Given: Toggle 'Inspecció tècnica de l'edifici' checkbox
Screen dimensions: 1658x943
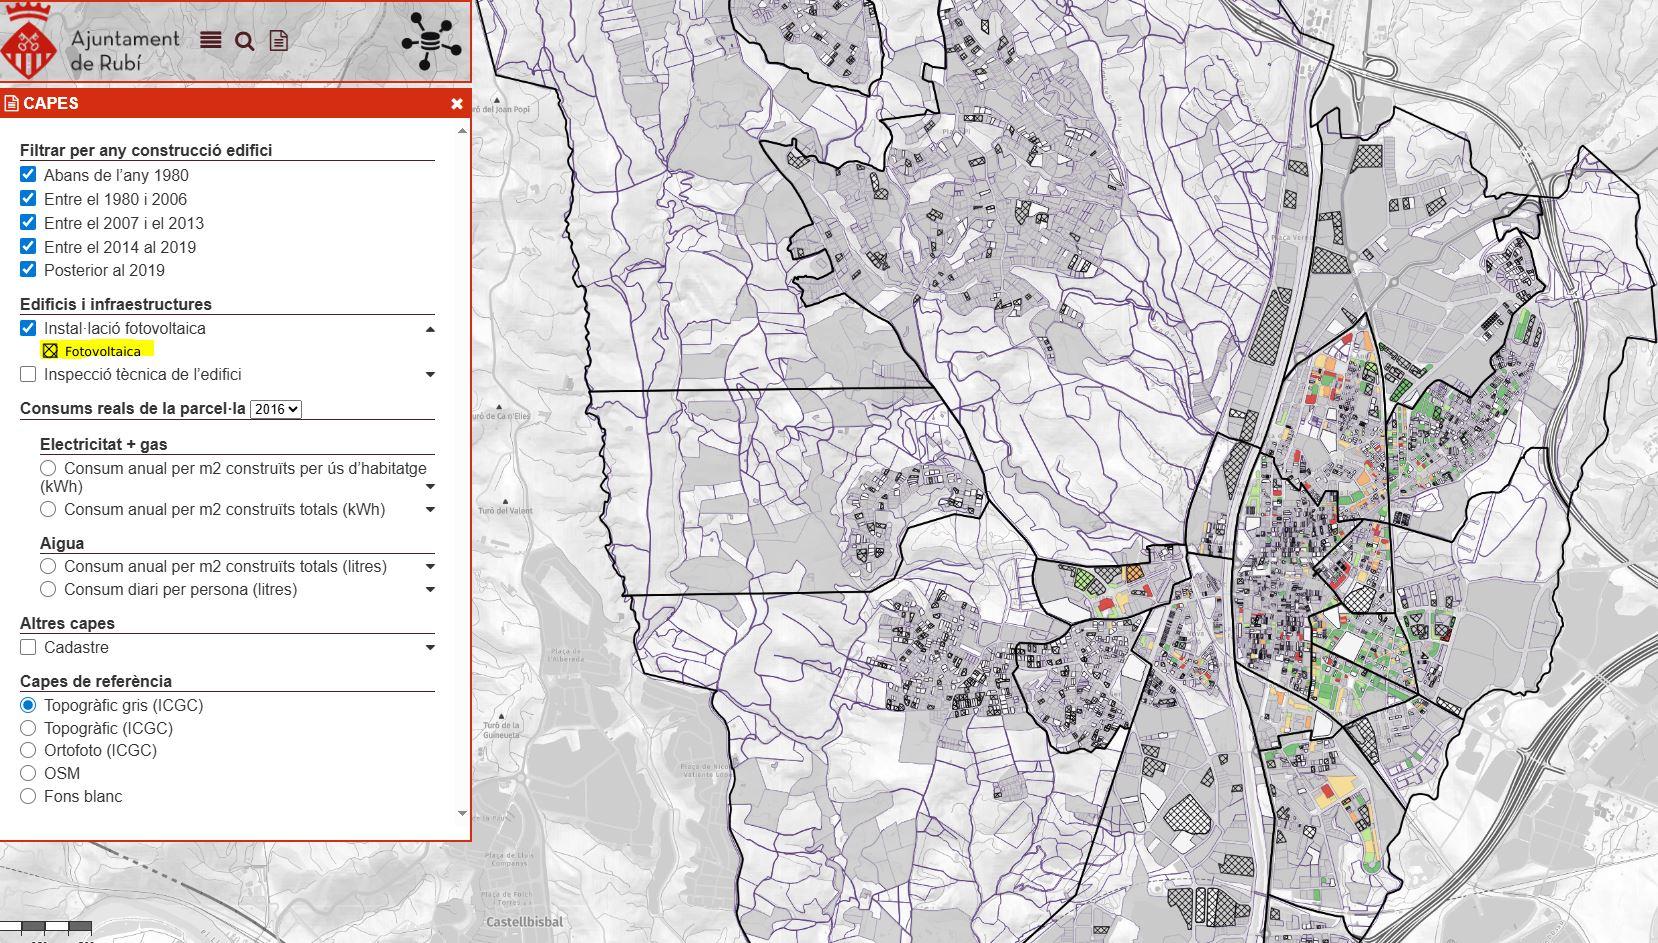Looking at the screenshot, I should point(28,374).
